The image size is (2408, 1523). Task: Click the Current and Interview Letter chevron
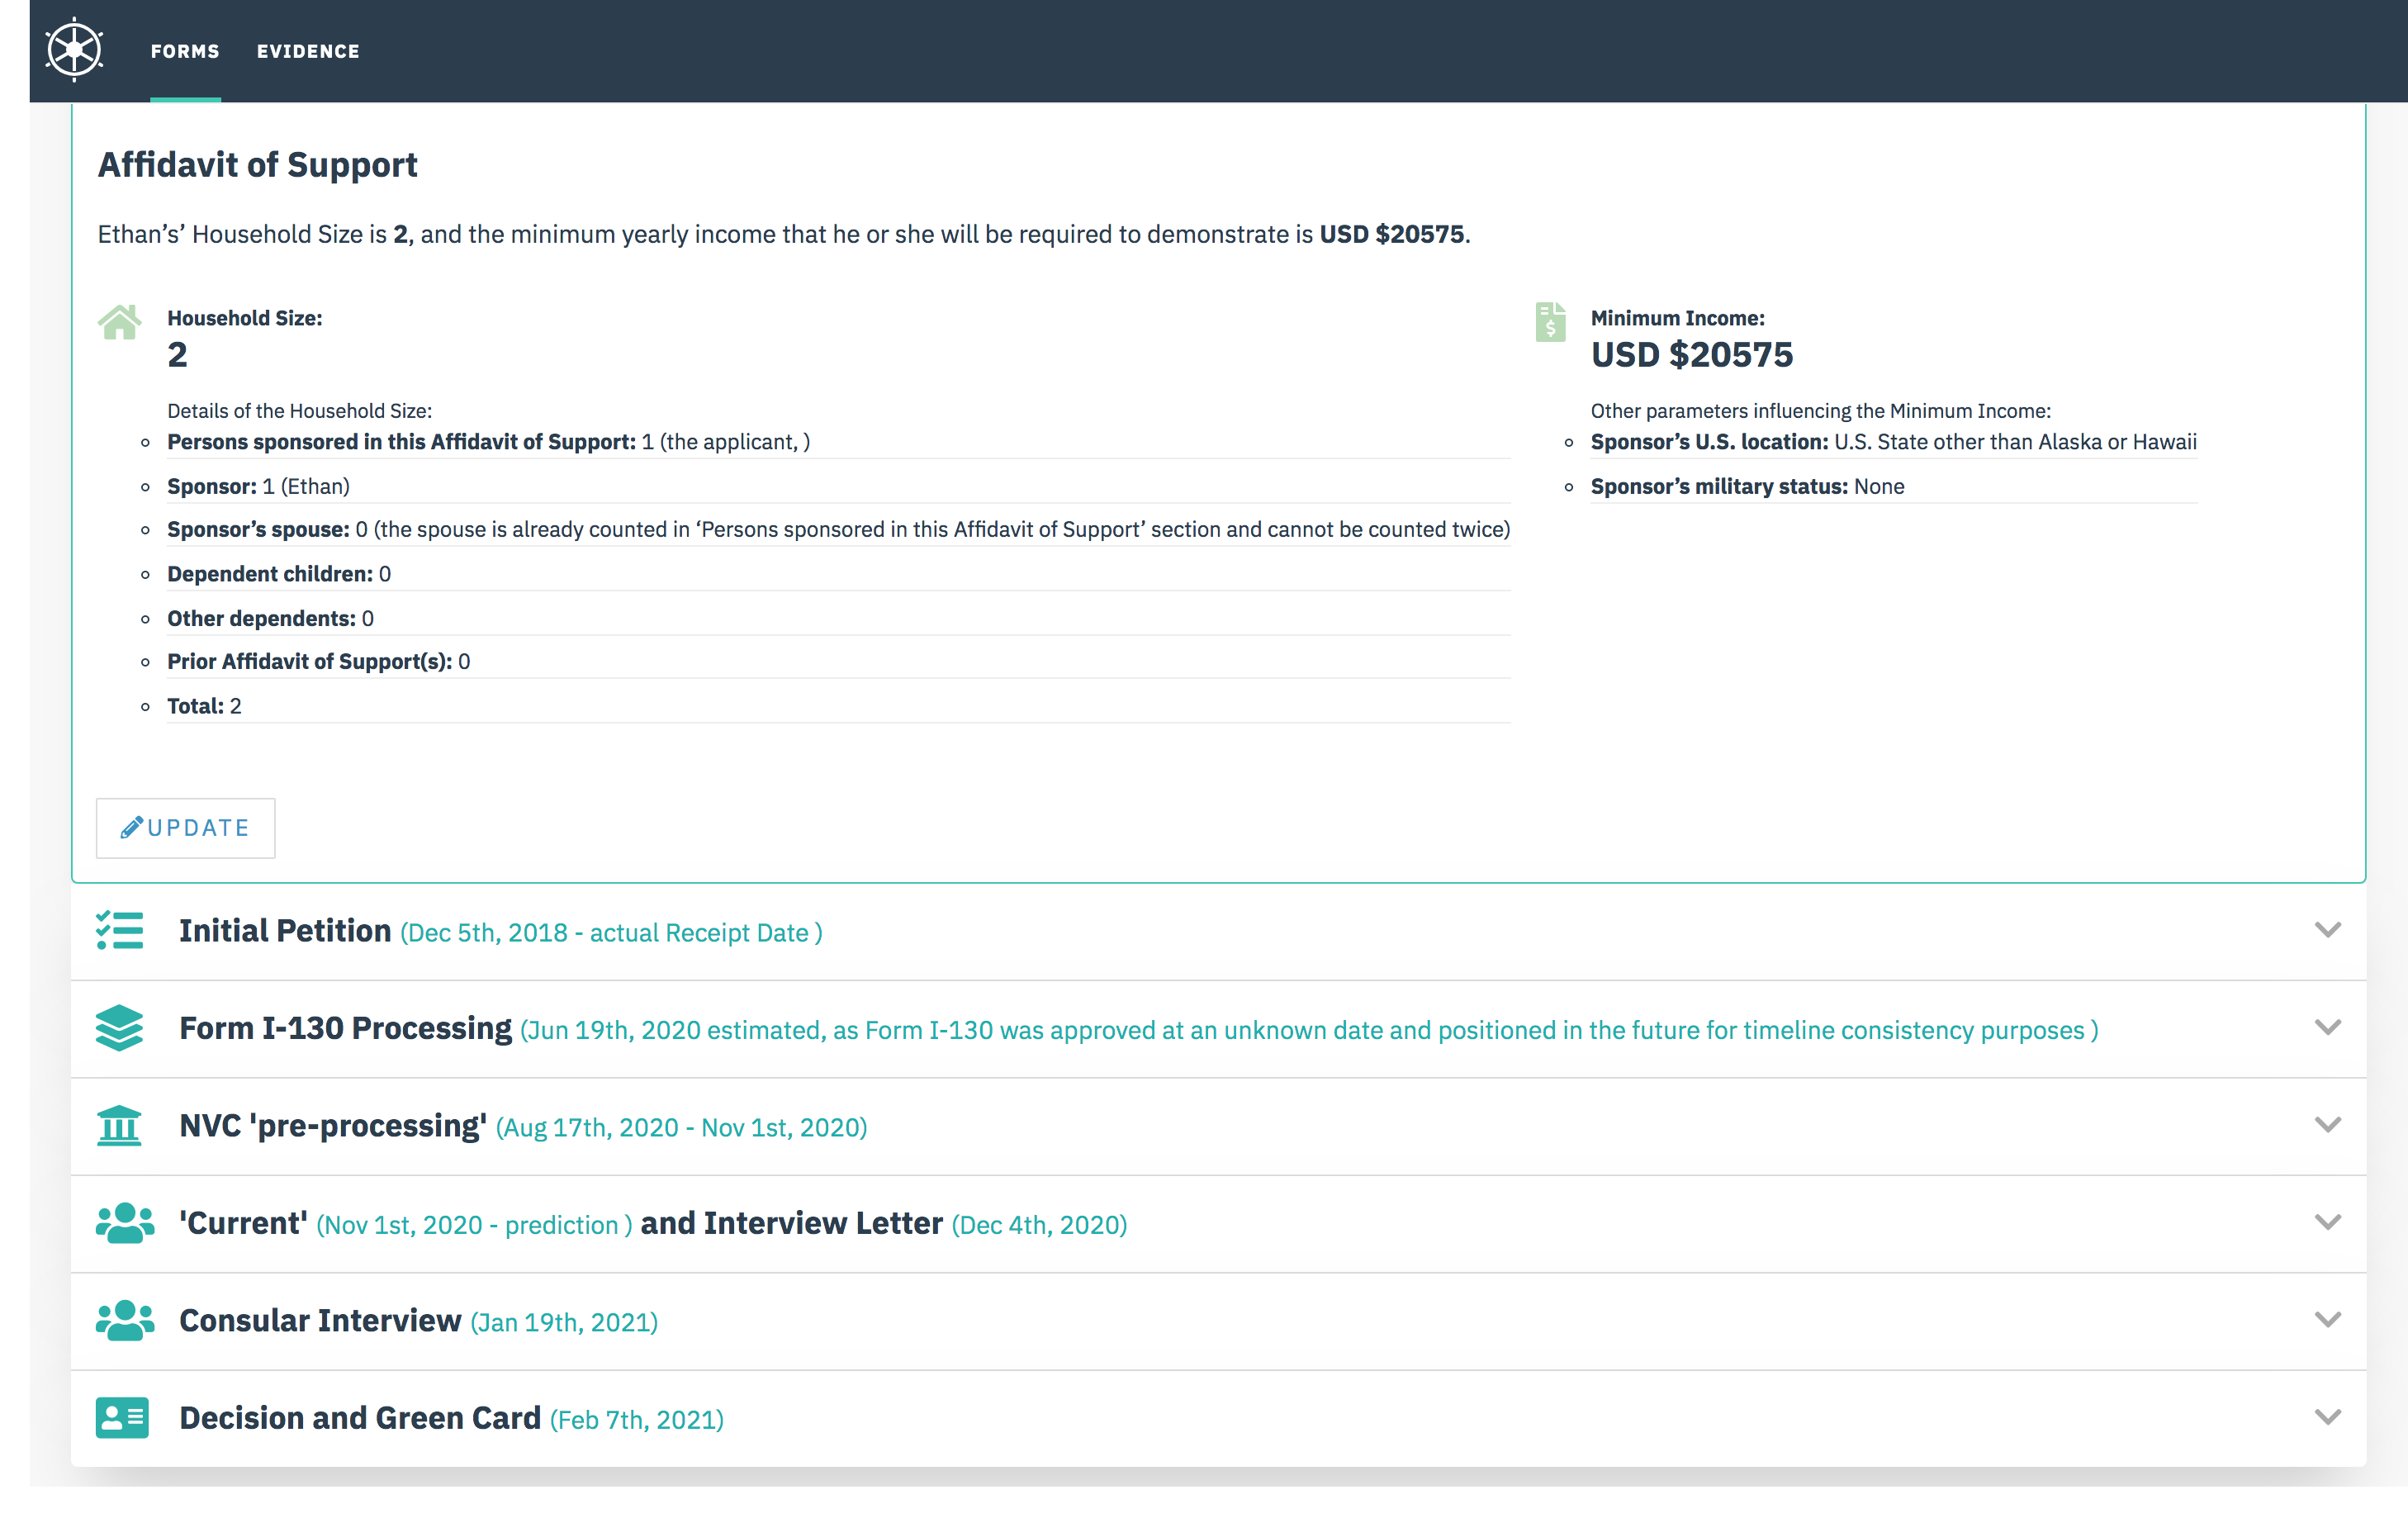[2327, 1223]
